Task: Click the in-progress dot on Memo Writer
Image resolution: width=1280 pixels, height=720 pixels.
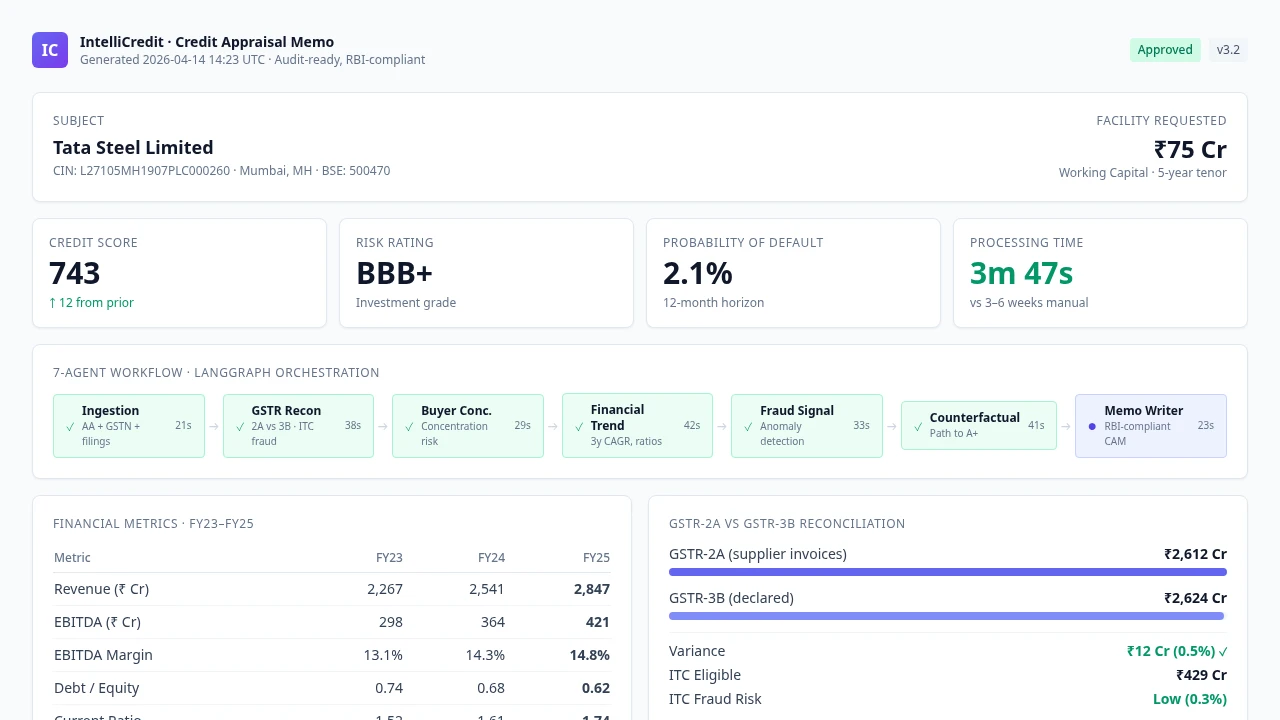Action: pyautogui.click(x=1092, y=426)
